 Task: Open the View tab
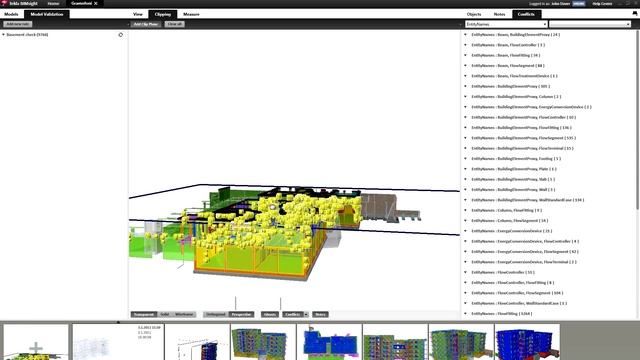point(138,14)
